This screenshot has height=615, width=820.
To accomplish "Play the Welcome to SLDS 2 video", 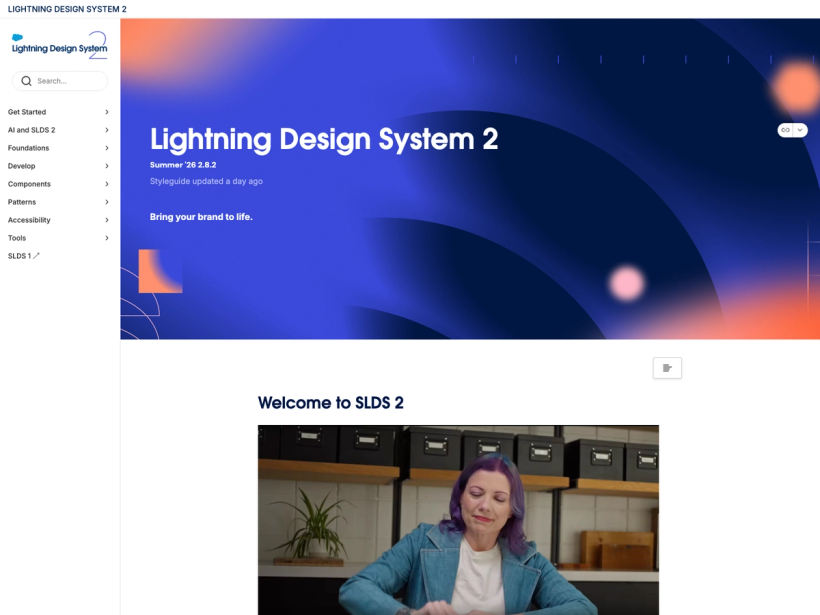I will click(x=458, y=520).
